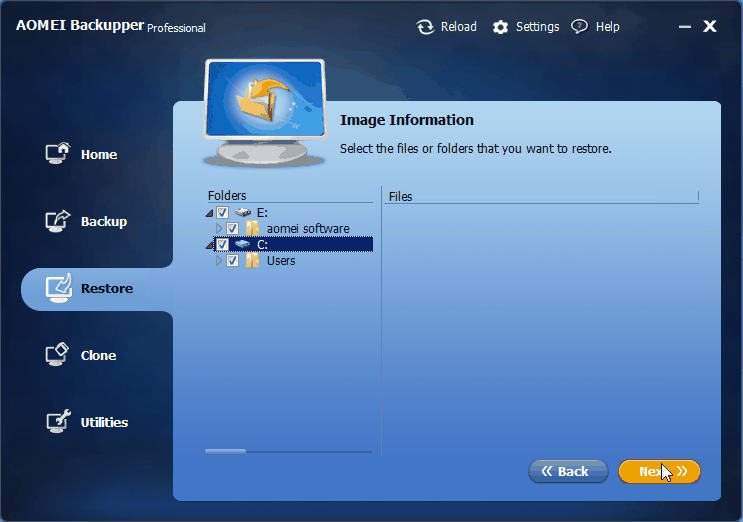Select the 'aomei software' folder row
The image size is (743, 522).
click(x=308, y=228)
